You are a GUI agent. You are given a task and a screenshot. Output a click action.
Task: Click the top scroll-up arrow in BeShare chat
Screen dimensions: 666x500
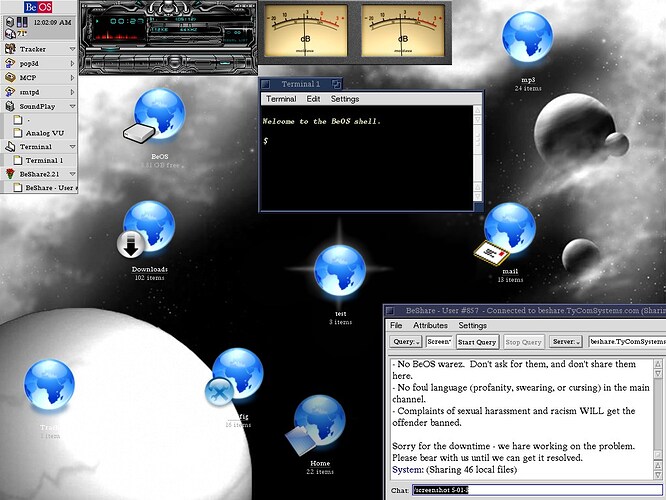point(658,364)
